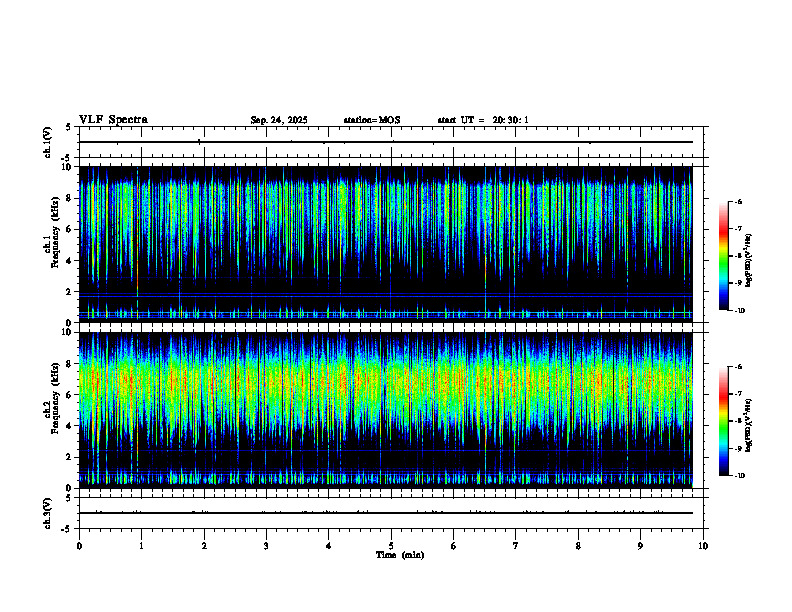Click time axis tick label "1"
792x612 pixels.
pyautogui.click(x=141, y=546)
